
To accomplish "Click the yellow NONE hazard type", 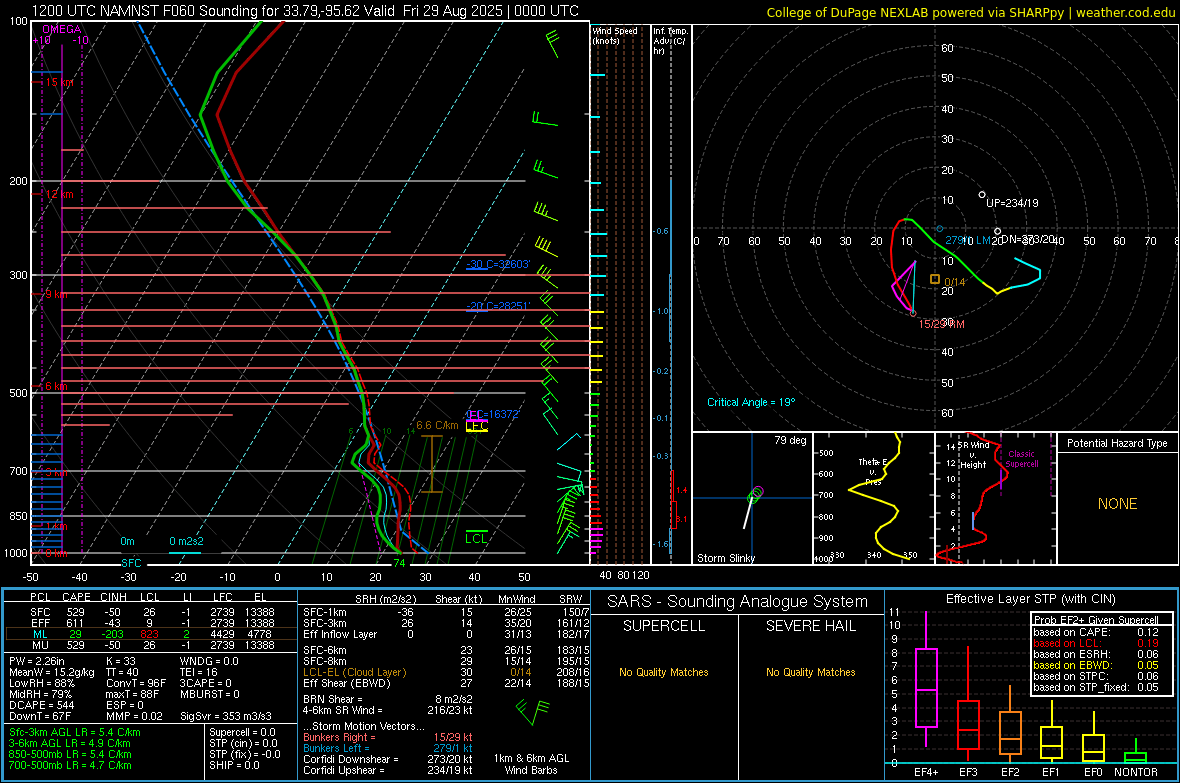I will point(1118,504).
